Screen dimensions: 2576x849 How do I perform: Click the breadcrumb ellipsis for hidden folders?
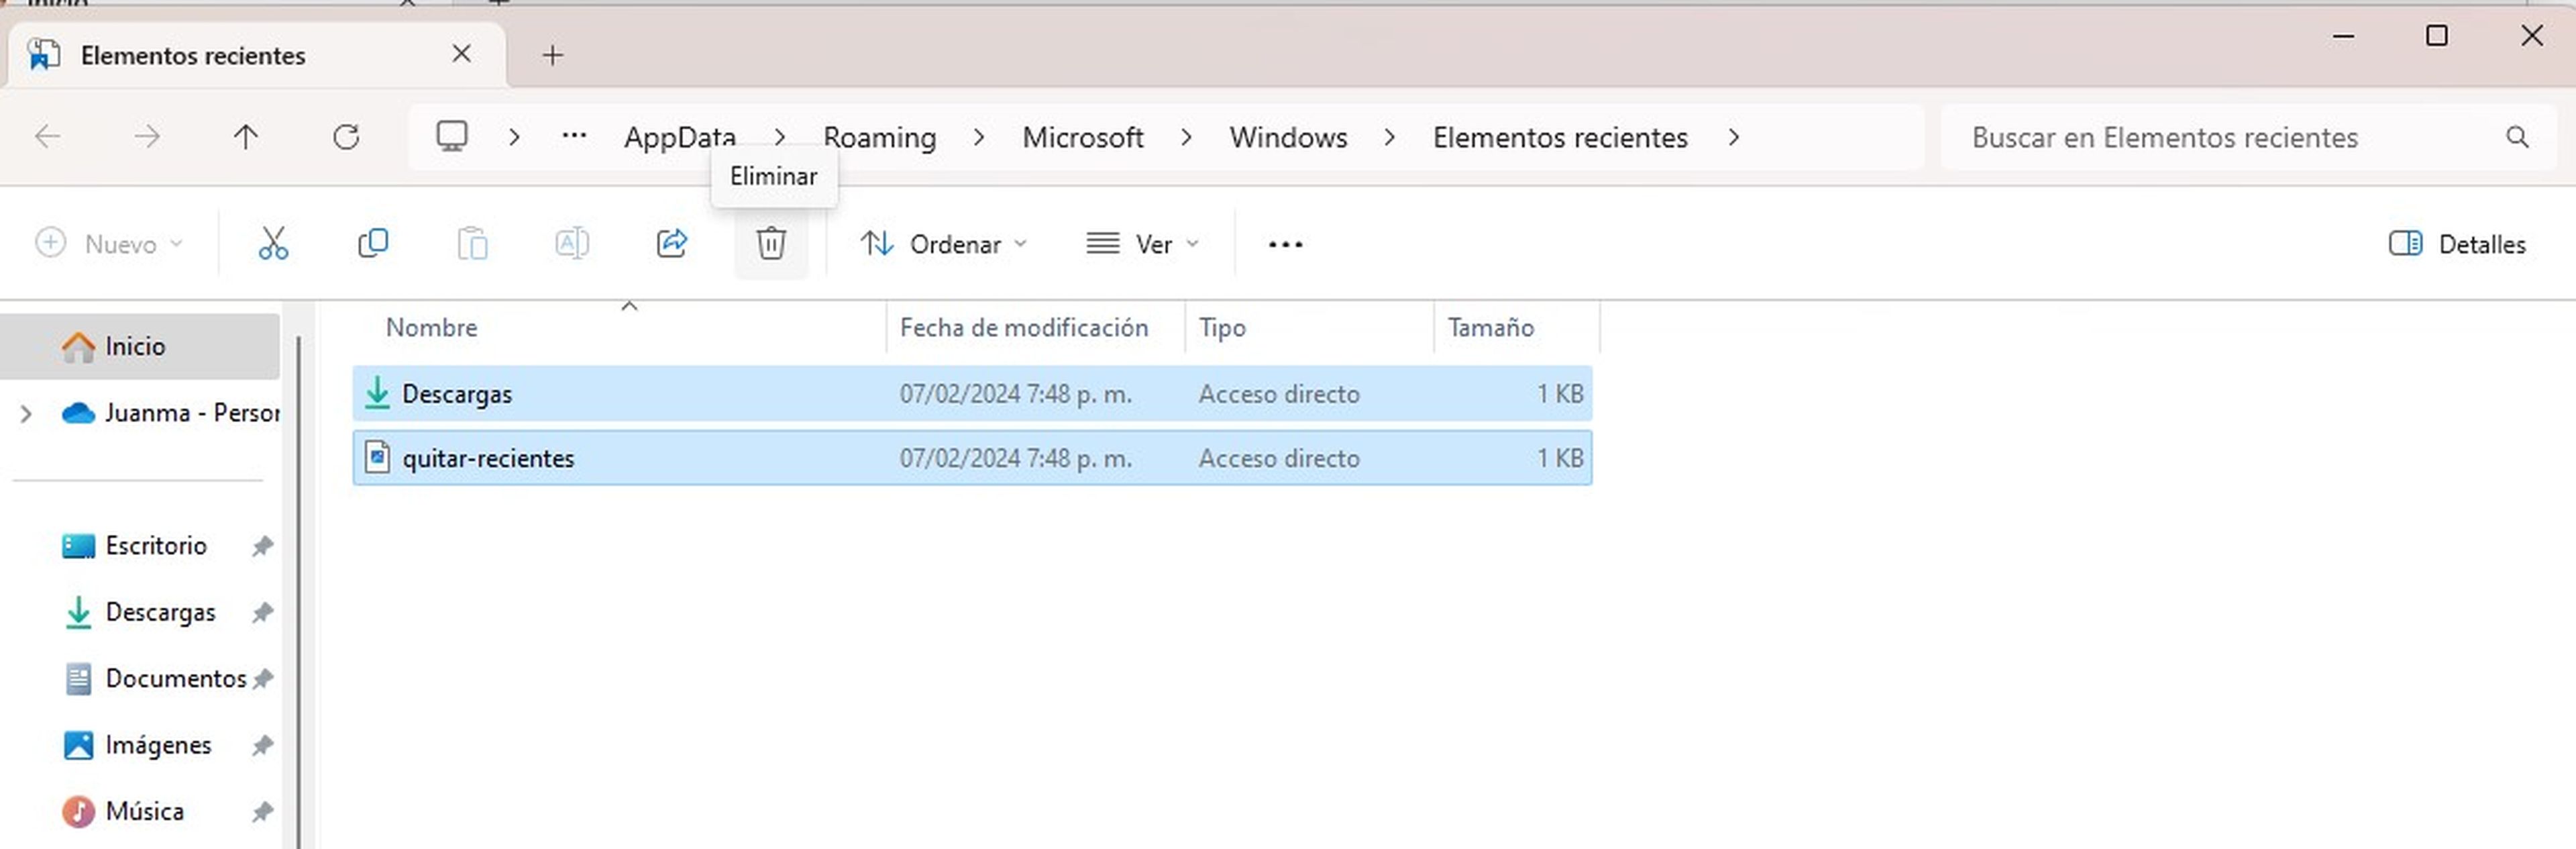click(x=574, y=135)
